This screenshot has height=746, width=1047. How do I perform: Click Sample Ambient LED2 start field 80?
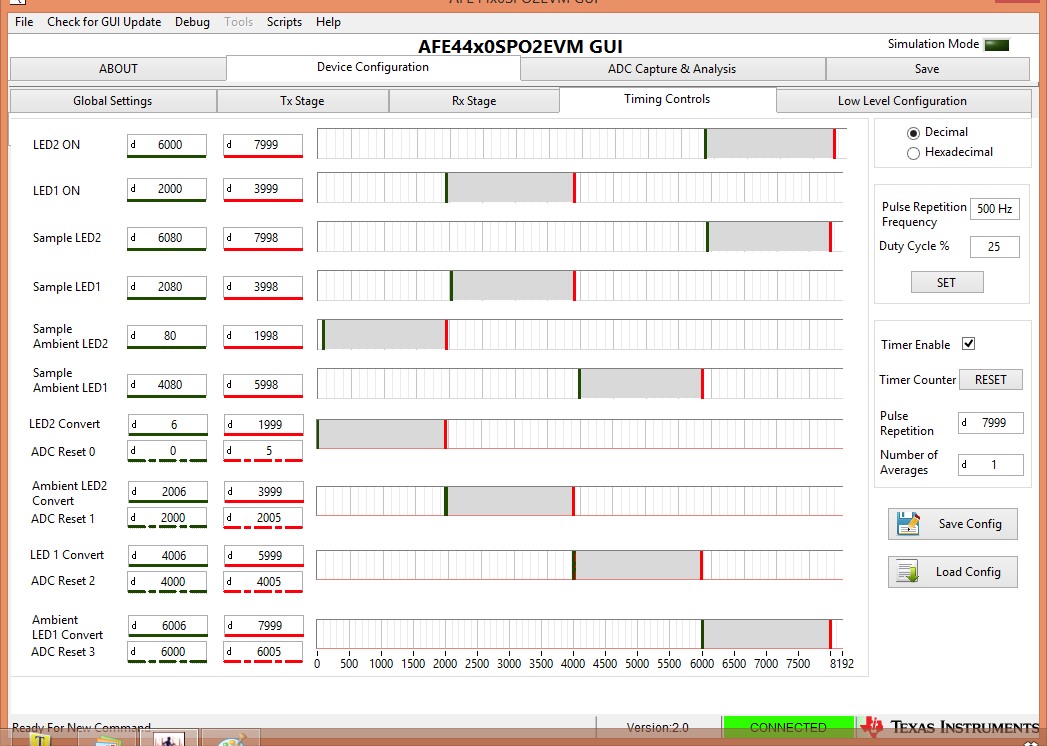(167, 336)
